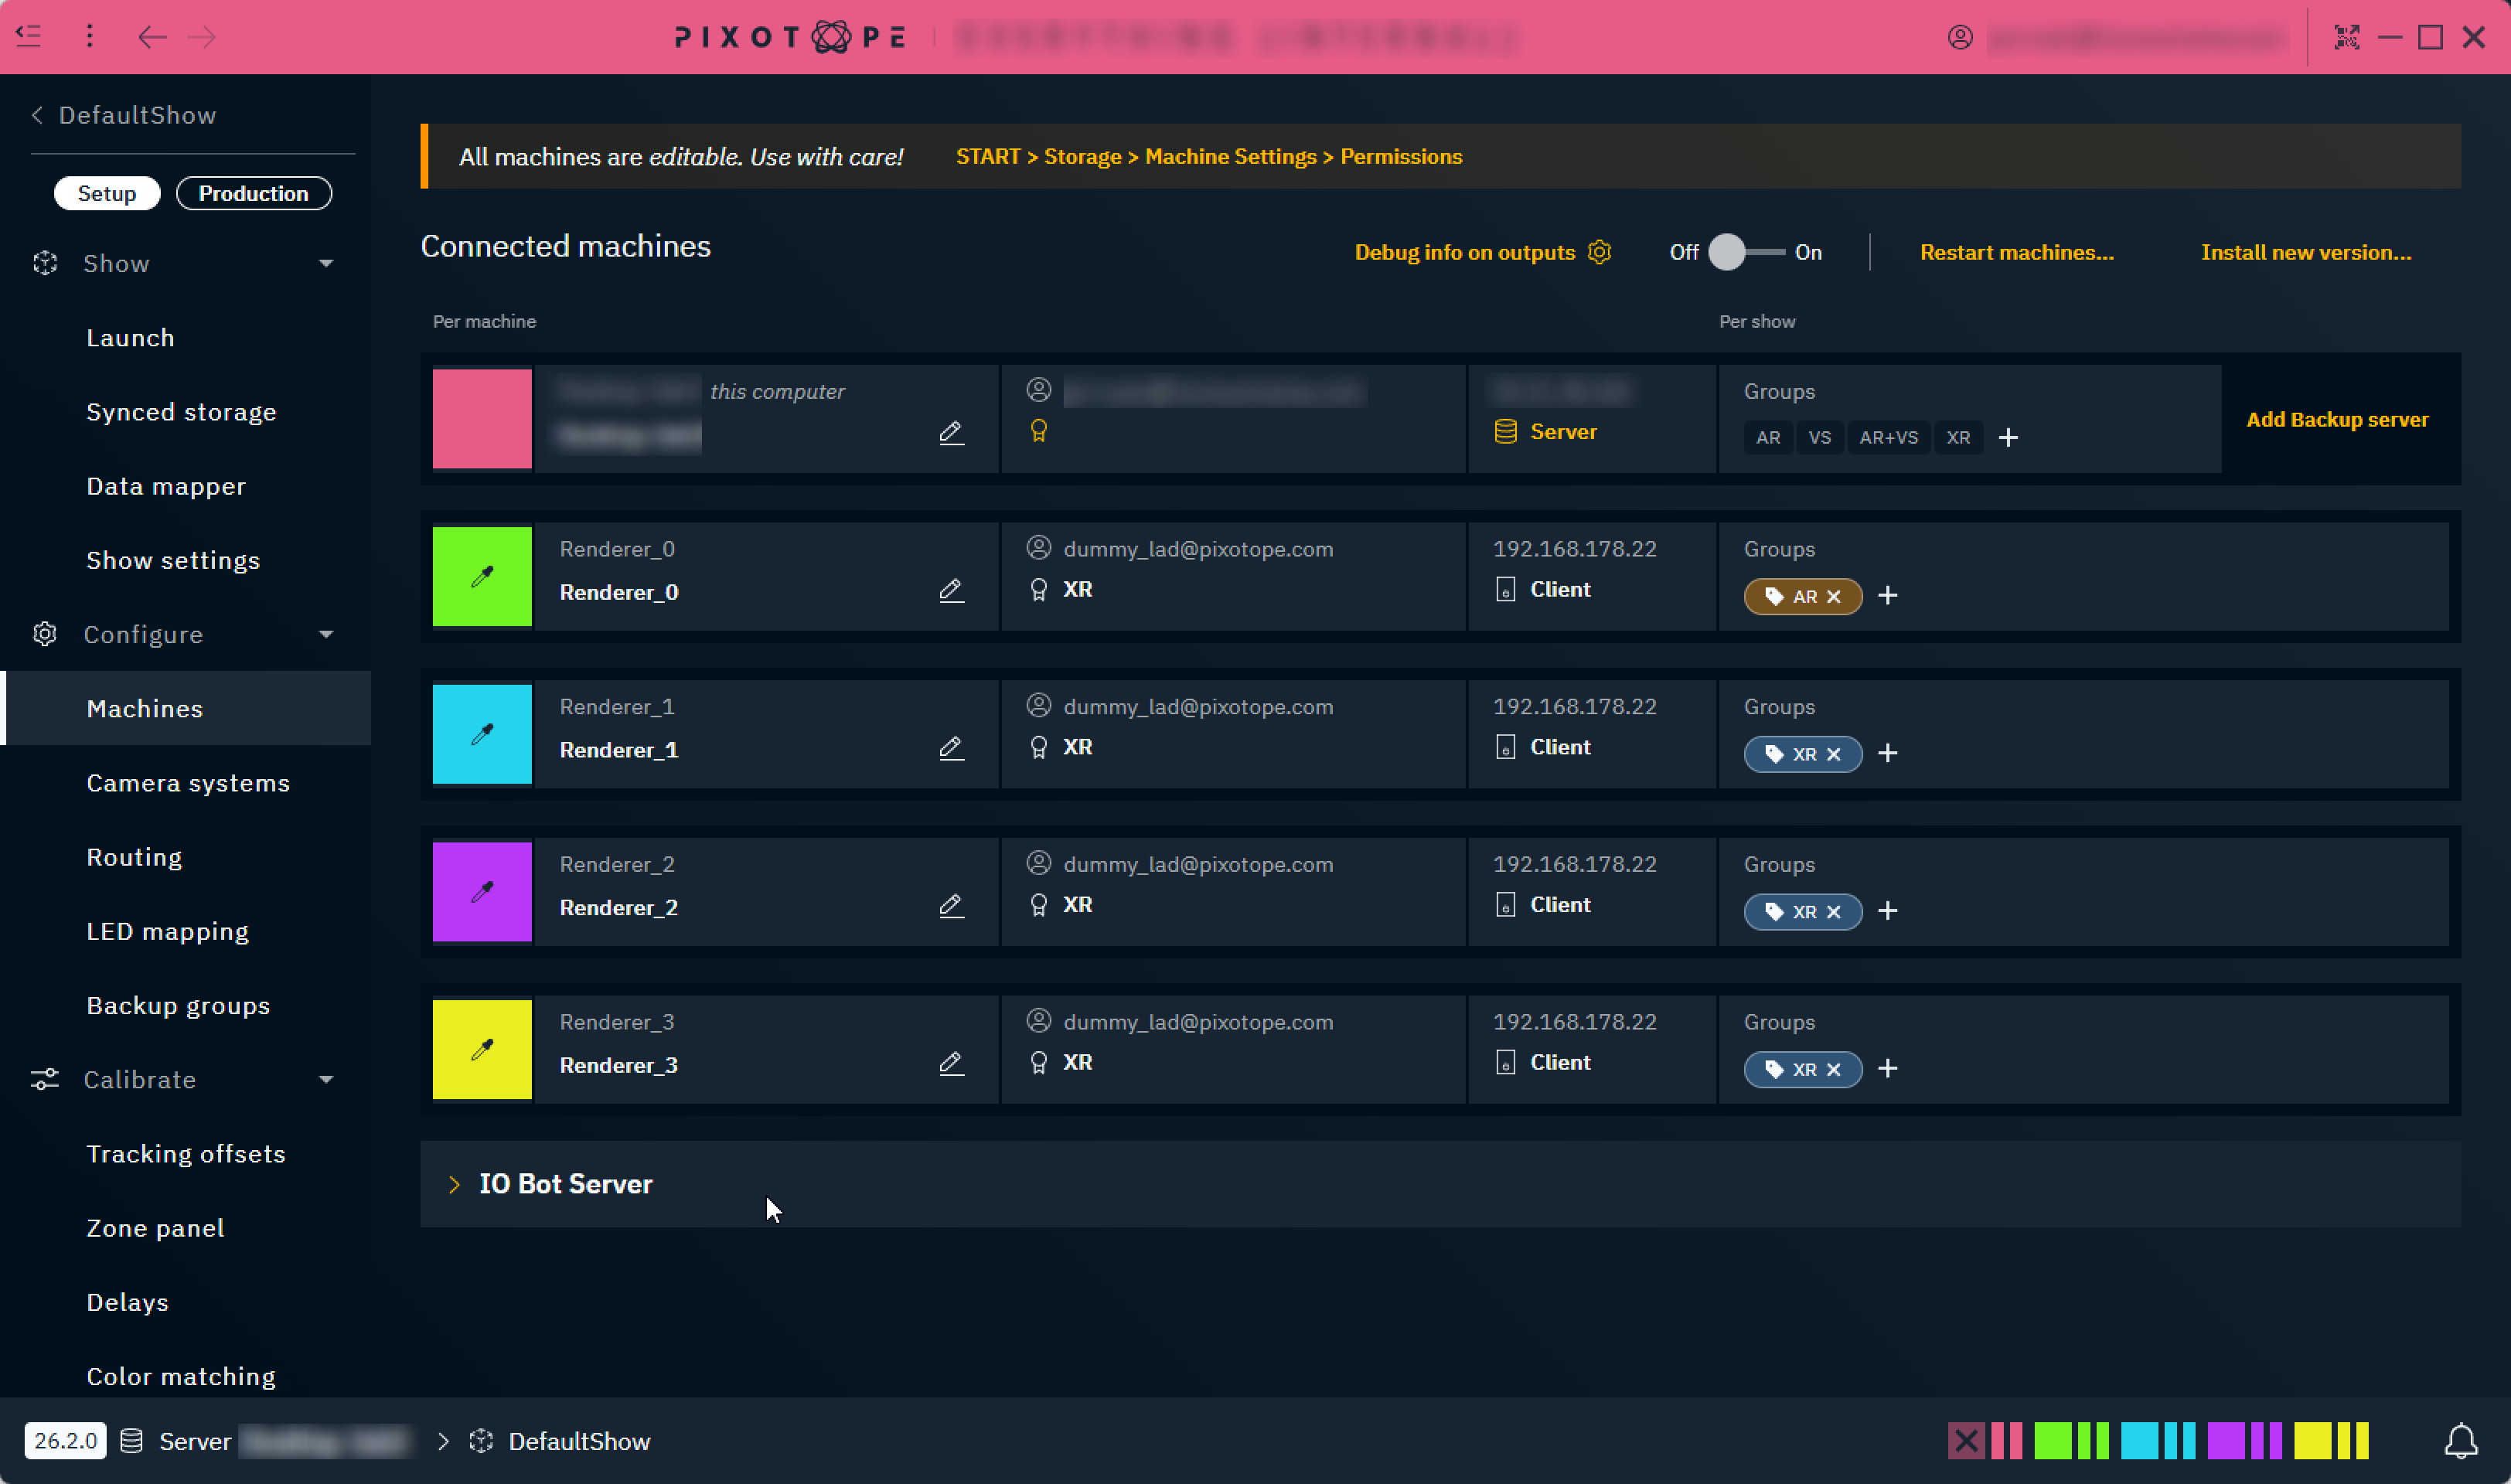Open LED mapping page

[x=167, y=931]
